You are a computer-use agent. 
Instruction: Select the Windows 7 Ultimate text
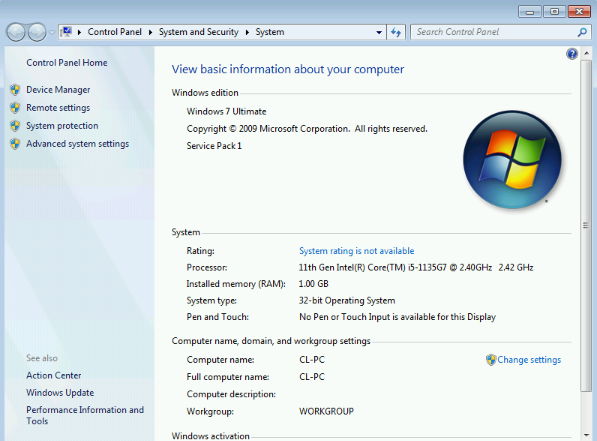tap(227, 112)
